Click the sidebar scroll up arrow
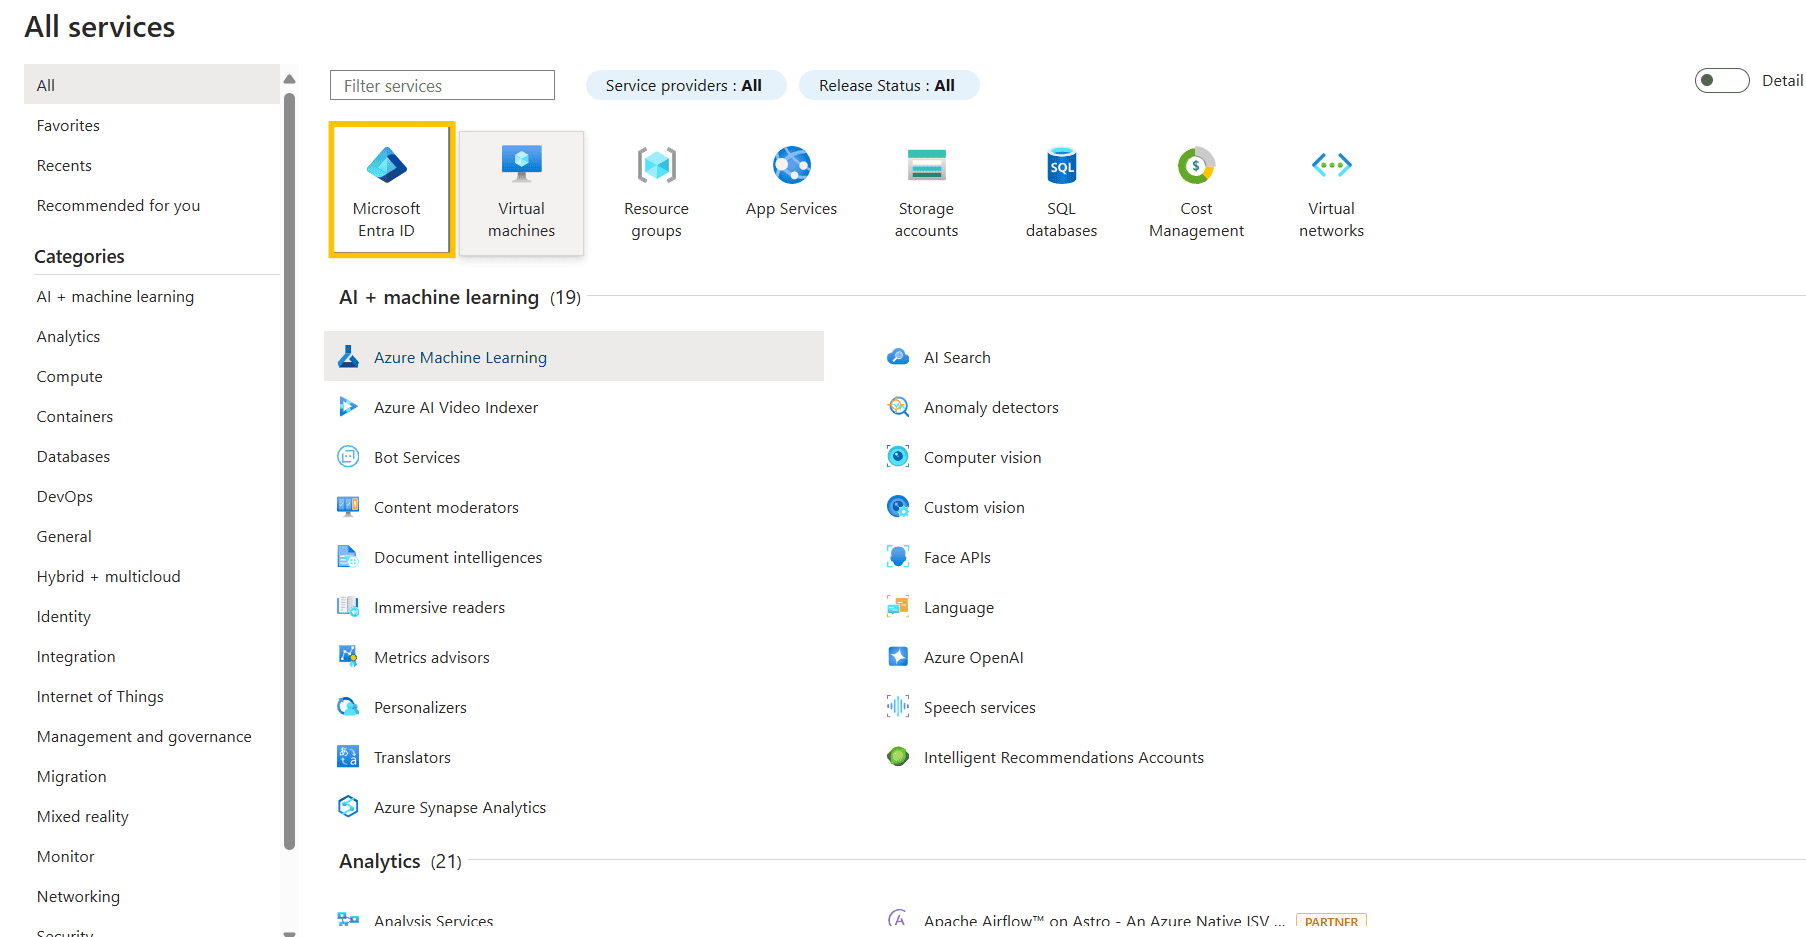This screenshot has height=937, width=1806. (x=289, y=79)
